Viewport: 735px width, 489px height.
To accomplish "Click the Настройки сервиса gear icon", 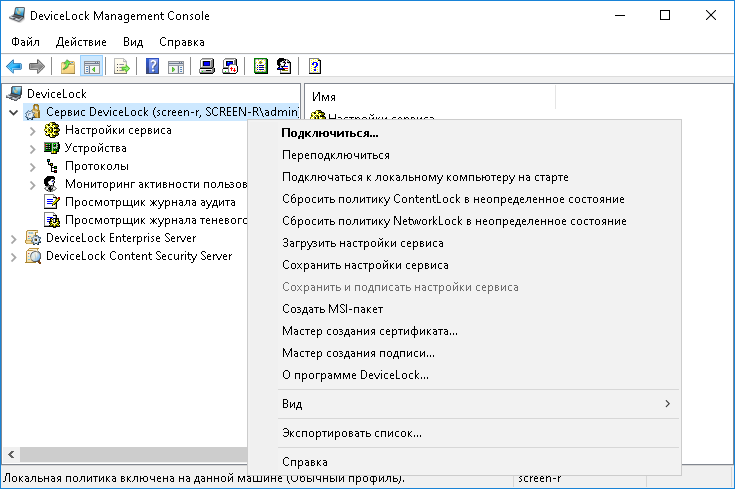I will coord(52,130).
